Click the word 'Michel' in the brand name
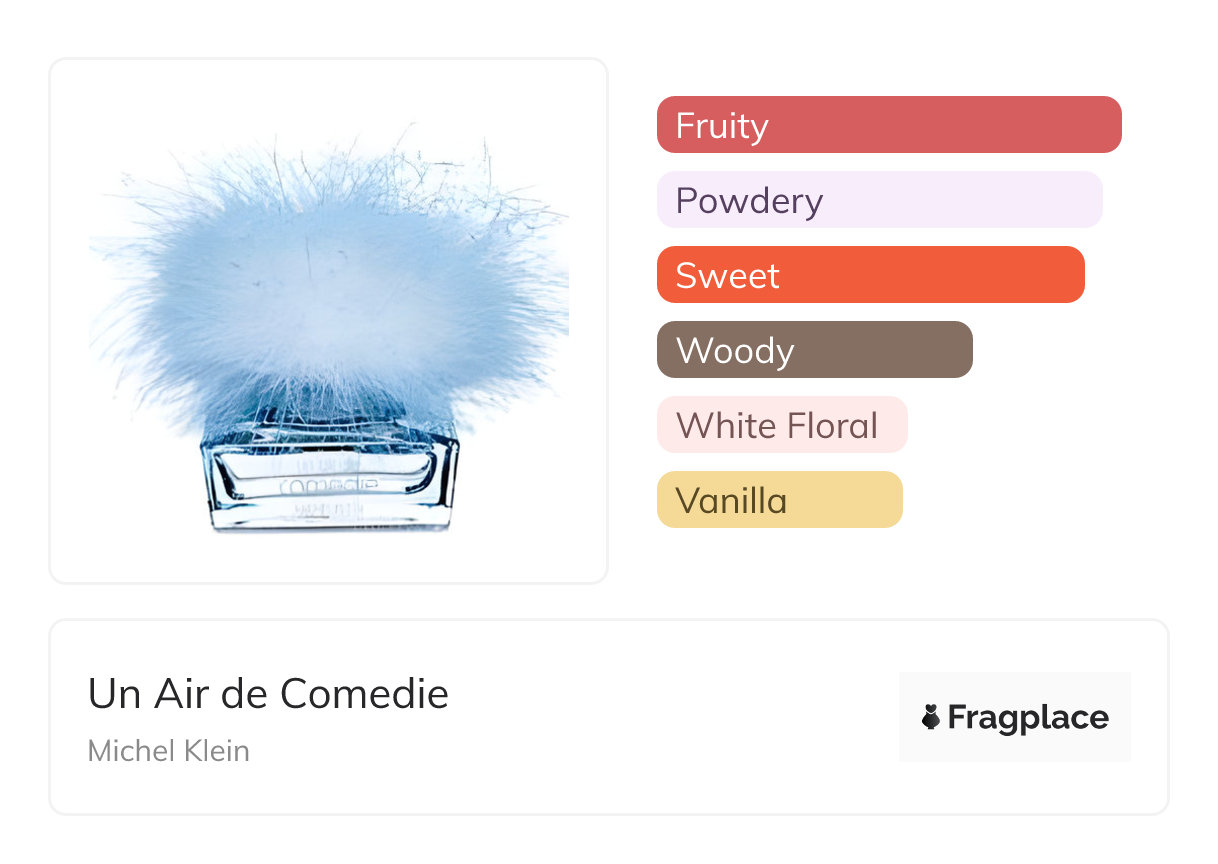This screenshot has width=1218, height=864. tap(127, 750)
